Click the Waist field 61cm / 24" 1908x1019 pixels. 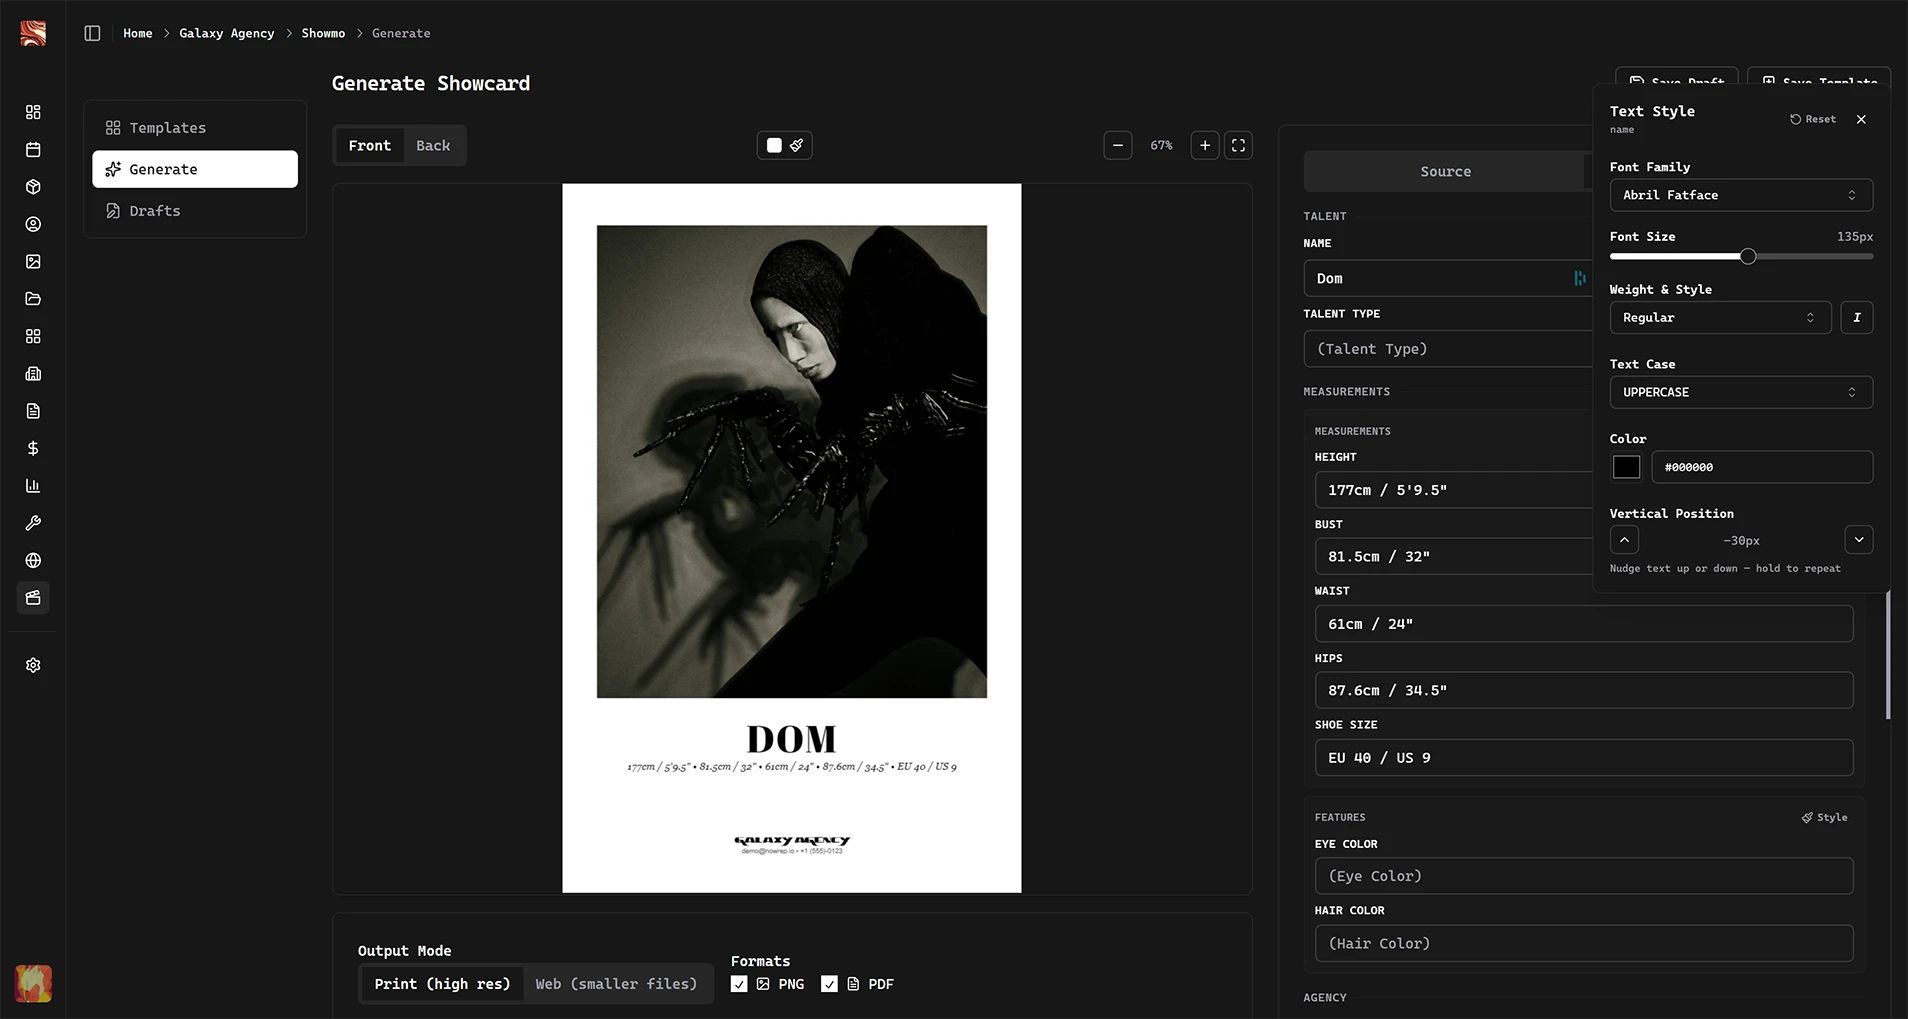pos(1584,624)
